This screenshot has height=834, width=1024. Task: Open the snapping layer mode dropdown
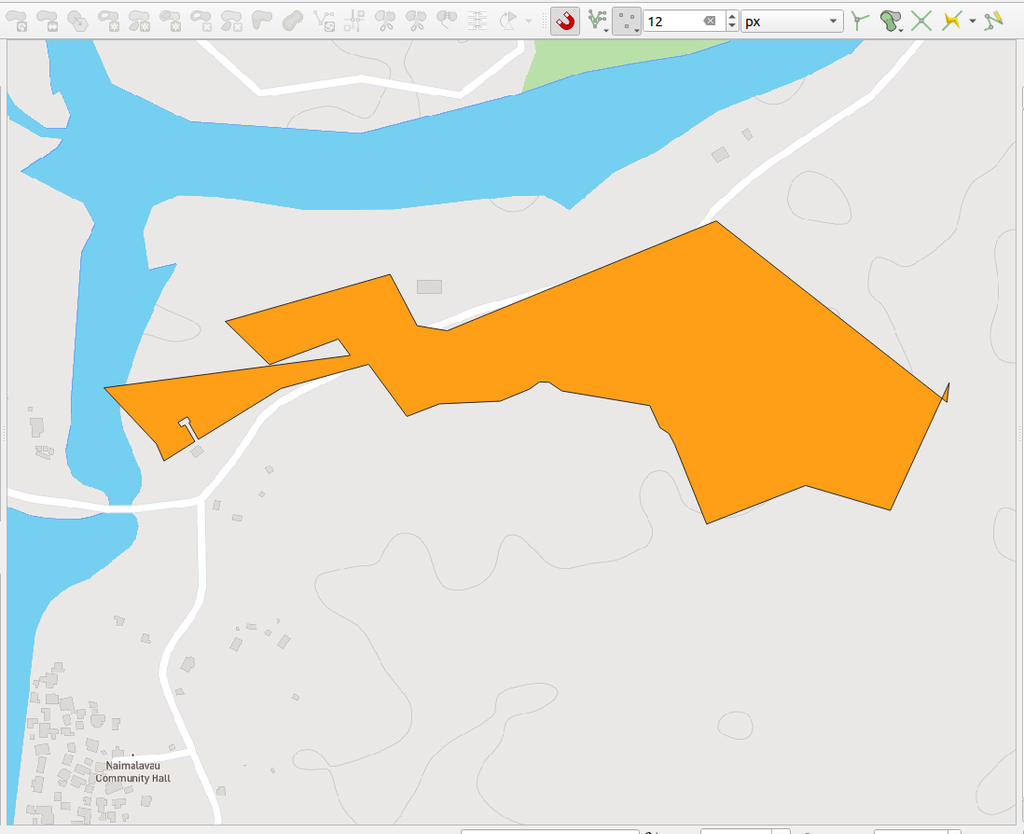point(598,21)
